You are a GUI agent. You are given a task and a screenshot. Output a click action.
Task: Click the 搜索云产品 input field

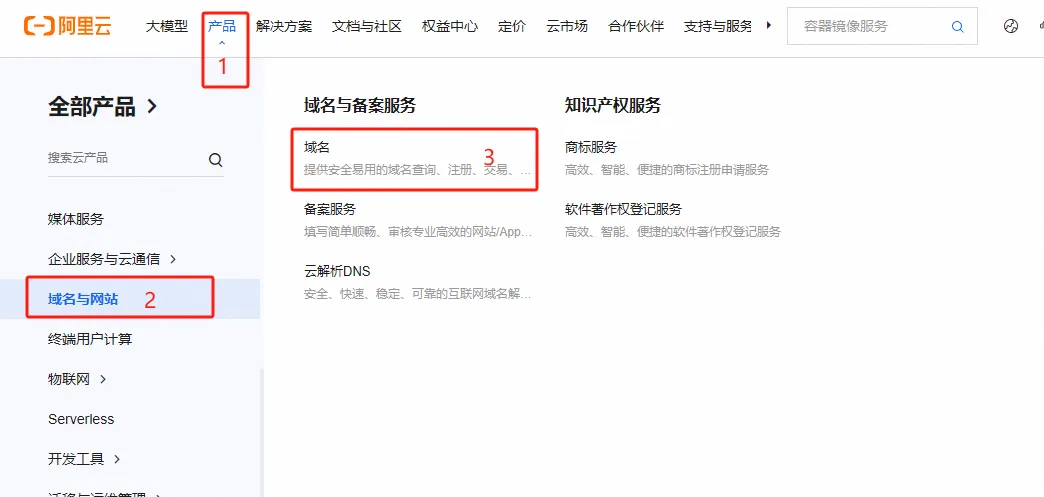click(x=127, y=159)
